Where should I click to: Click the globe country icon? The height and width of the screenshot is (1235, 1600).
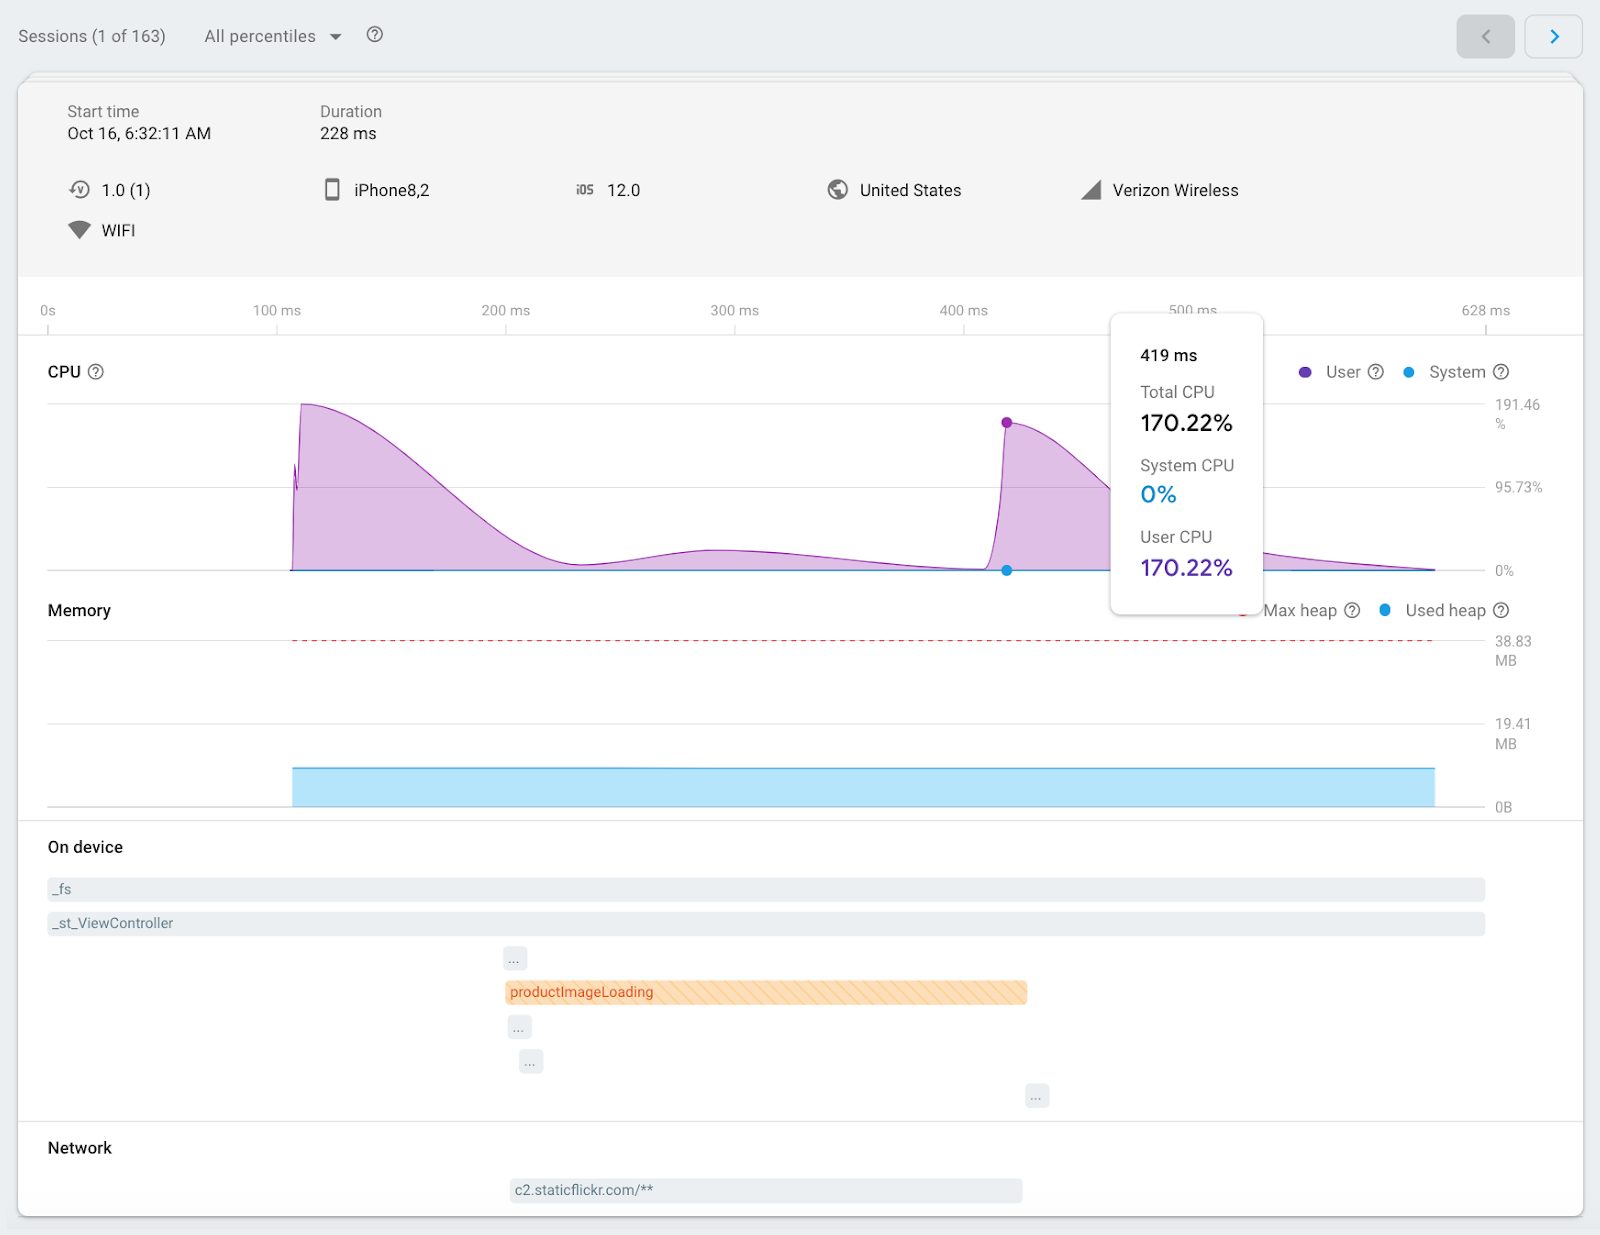(x=838, y=190)
